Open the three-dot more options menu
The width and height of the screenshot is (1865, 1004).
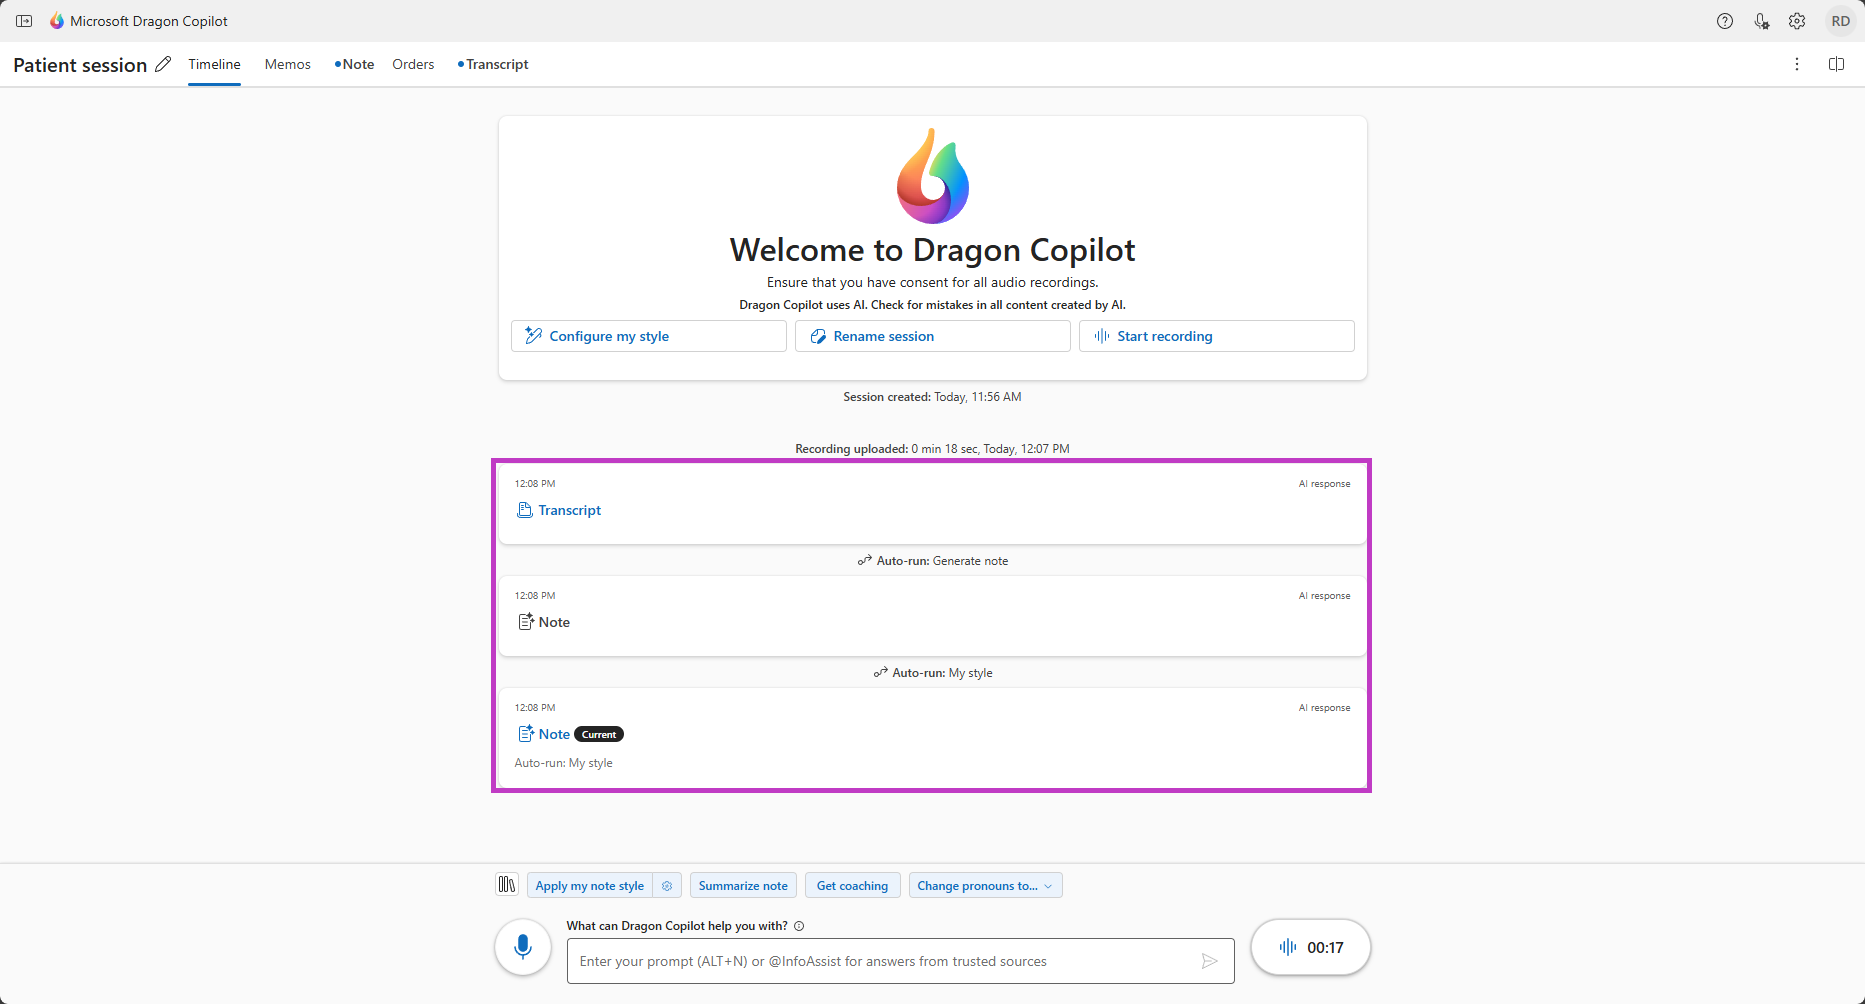tap(1797, 64)
